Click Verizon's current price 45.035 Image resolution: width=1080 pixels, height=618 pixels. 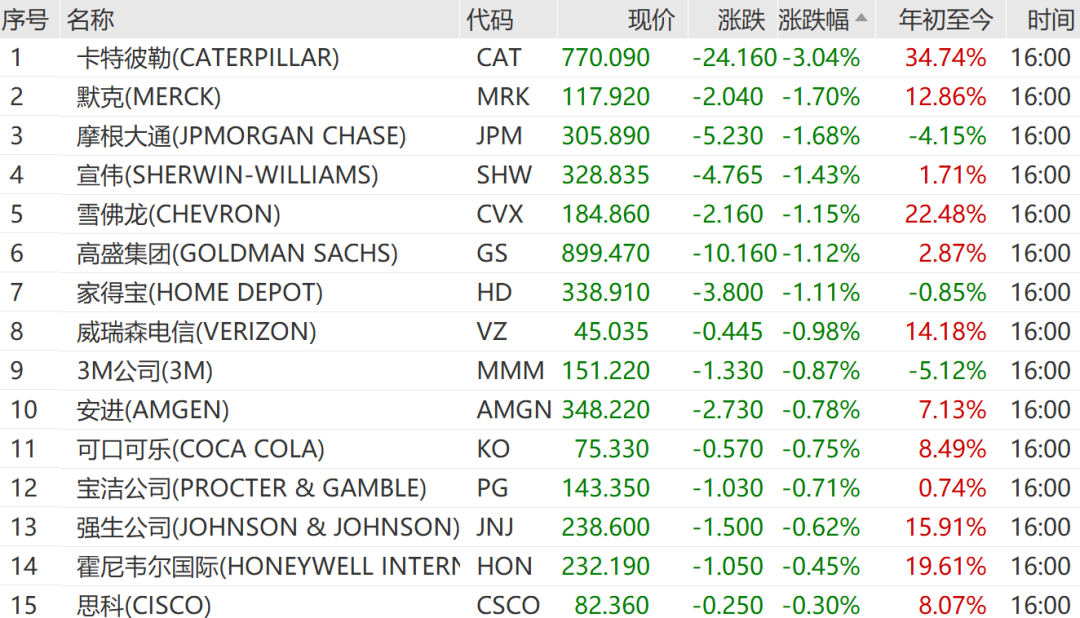(611, 331)
